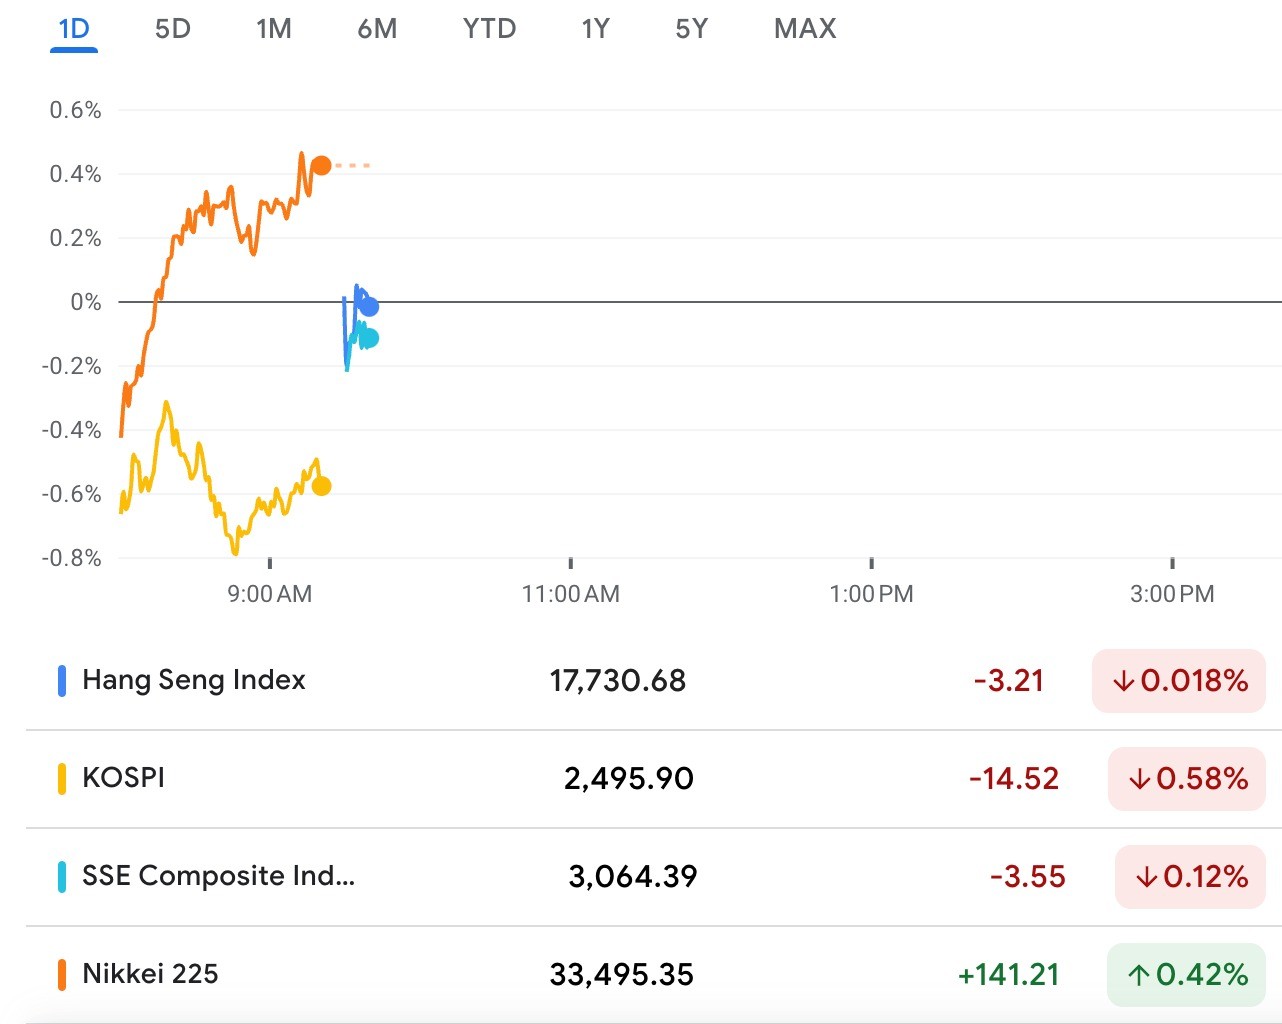Switch to the 1Y time range
Viewport: 1282px width, 1024px height.
coord(596,29)
